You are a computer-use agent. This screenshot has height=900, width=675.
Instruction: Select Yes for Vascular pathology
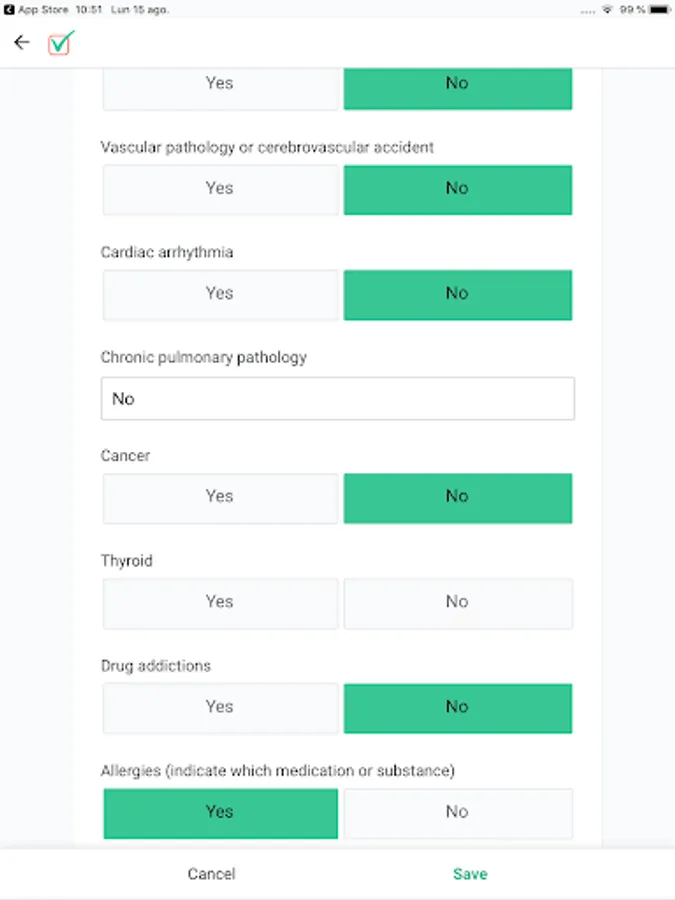(220, 189)
